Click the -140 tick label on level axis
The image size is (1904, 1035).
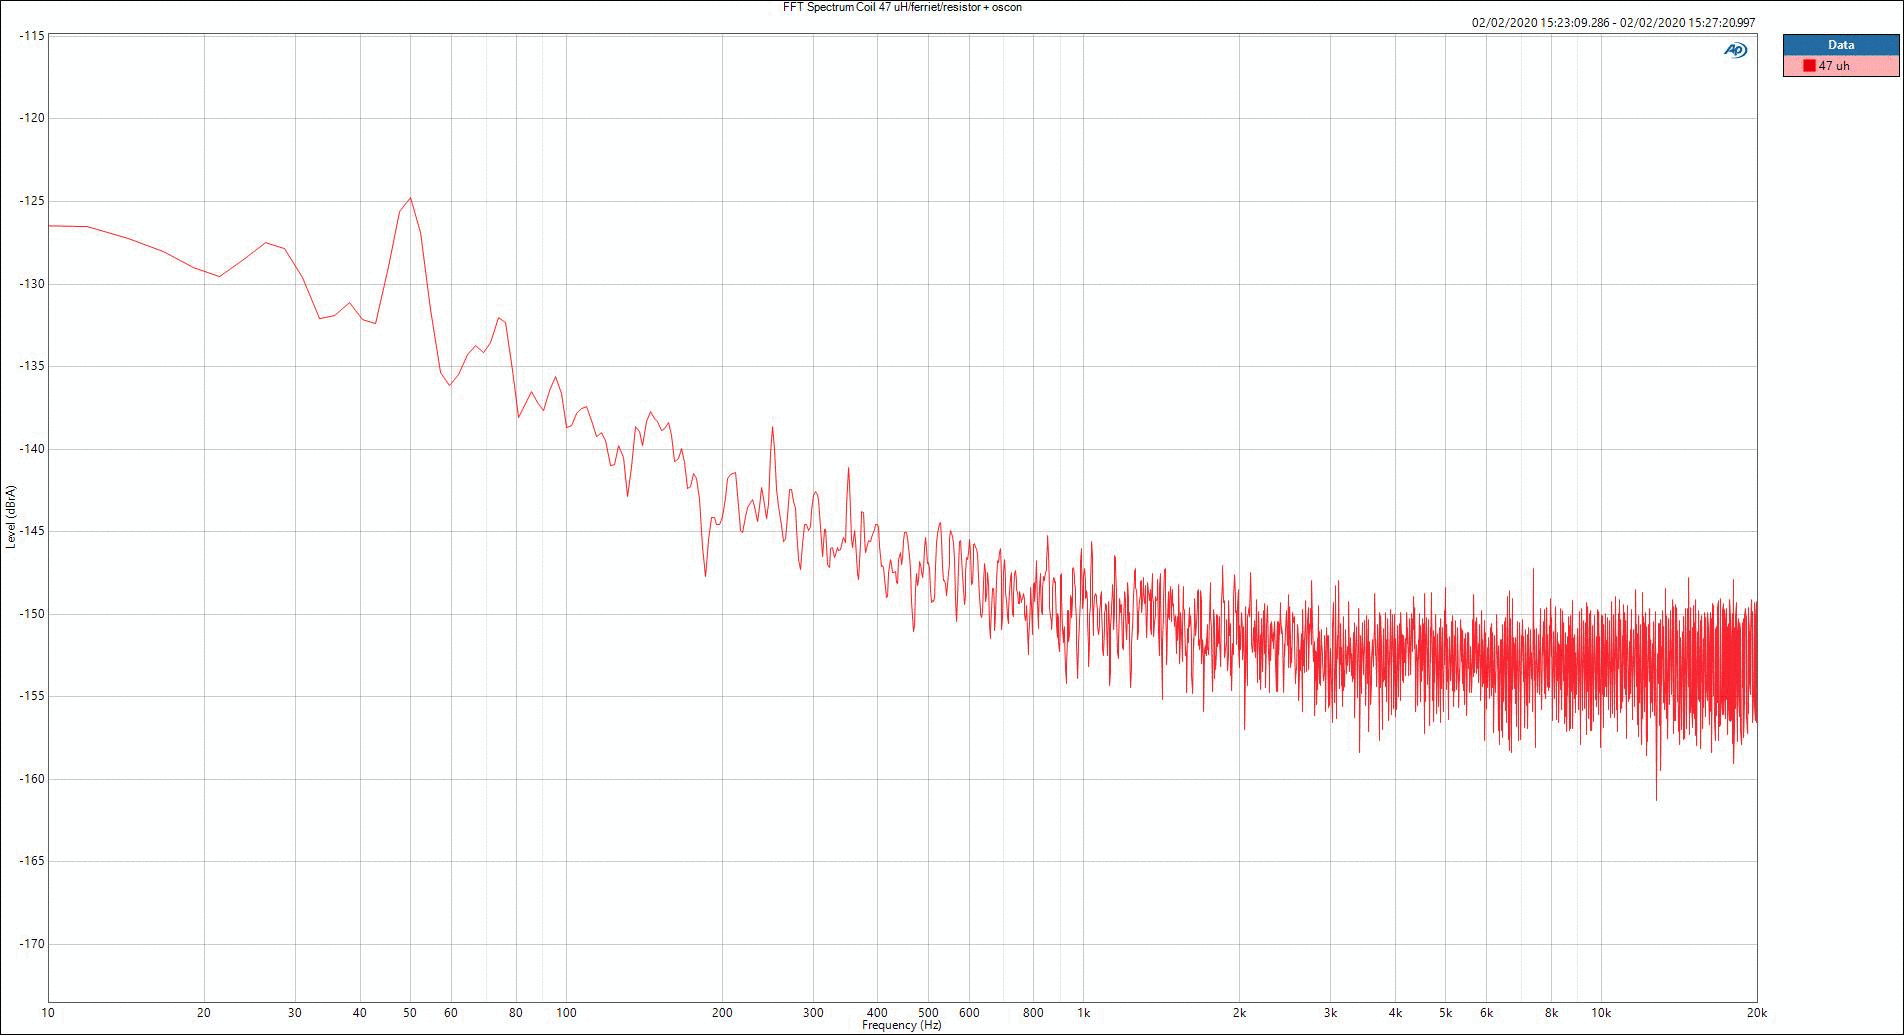point(32,449)
